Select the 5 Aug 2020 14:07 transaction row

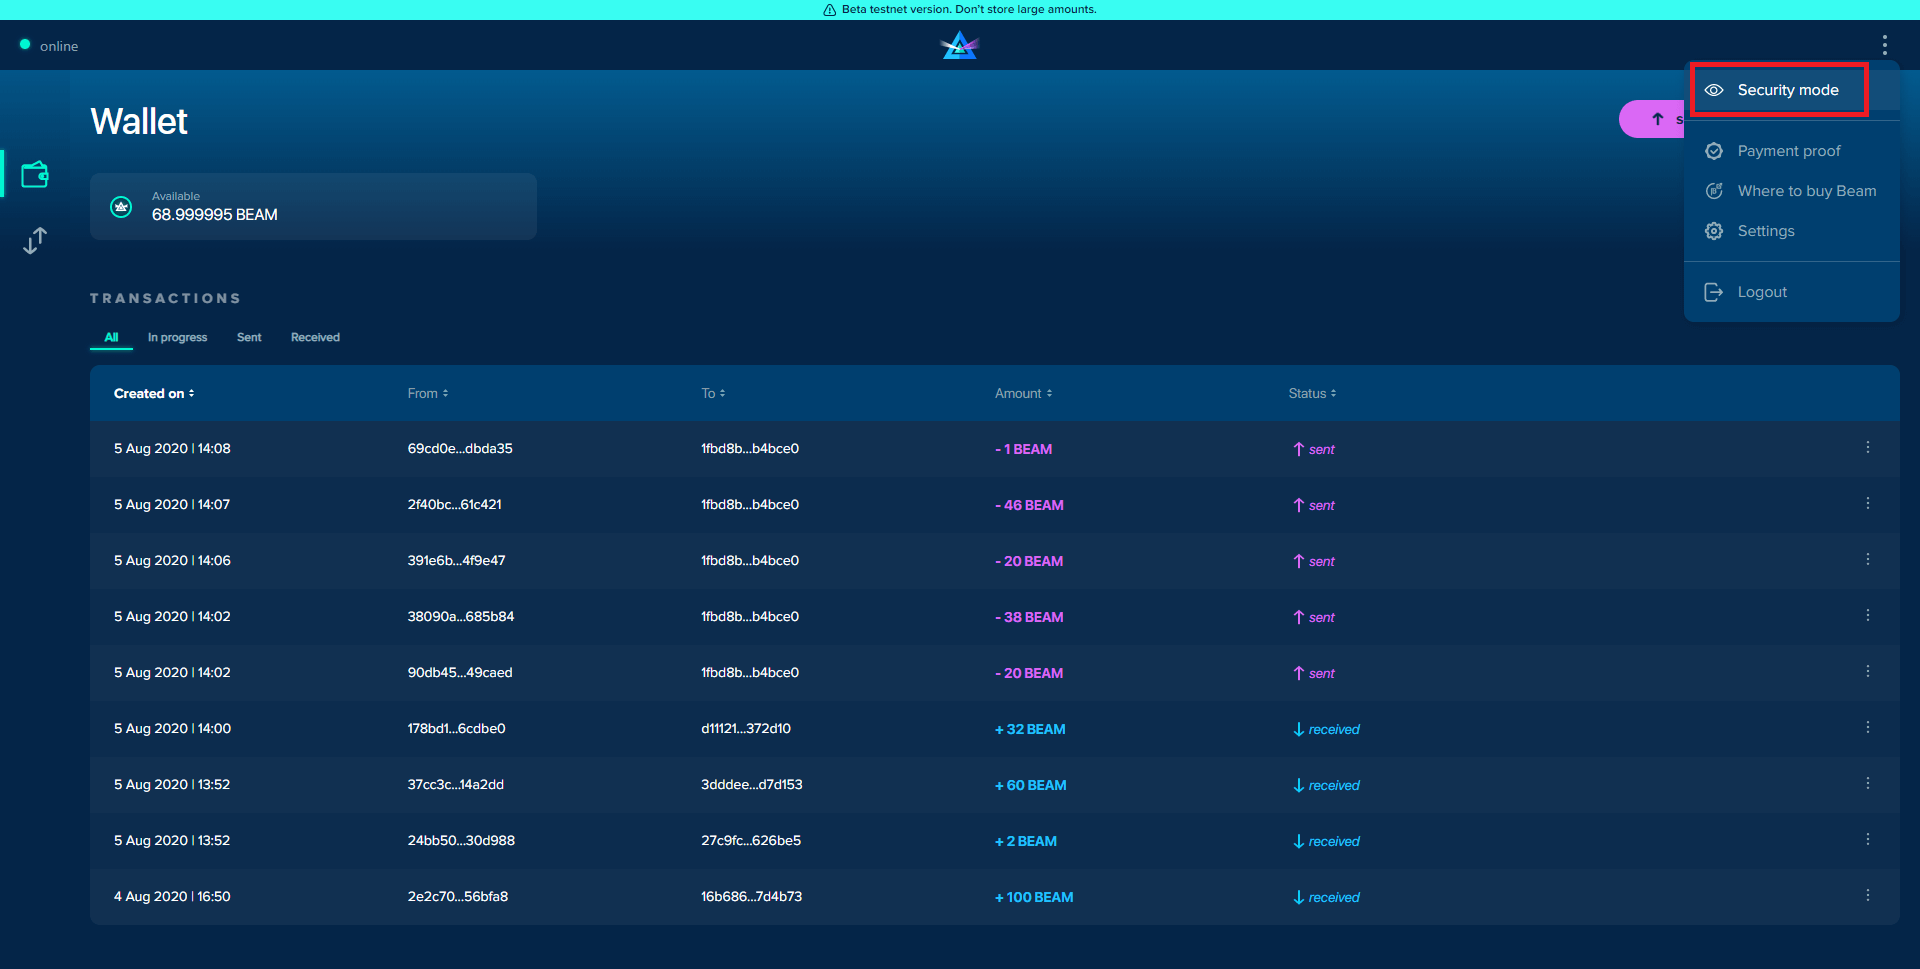[x=700, y=505]
